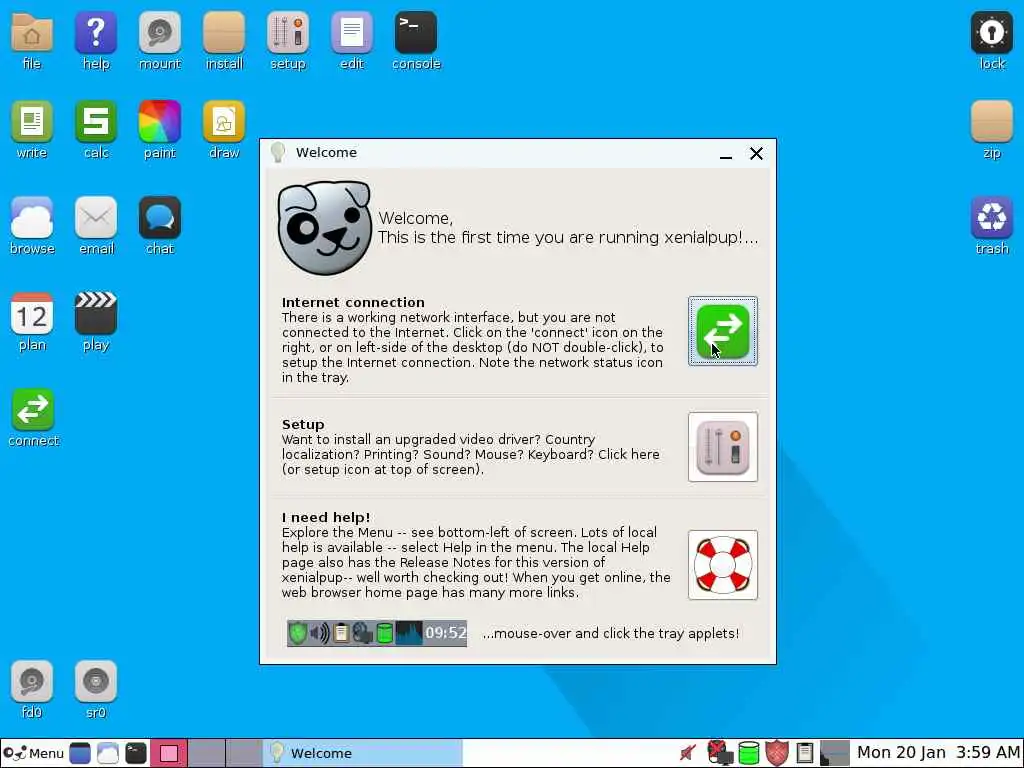
Task: Switch to the second virtual desktop in pager
Action: click(207, 753)
